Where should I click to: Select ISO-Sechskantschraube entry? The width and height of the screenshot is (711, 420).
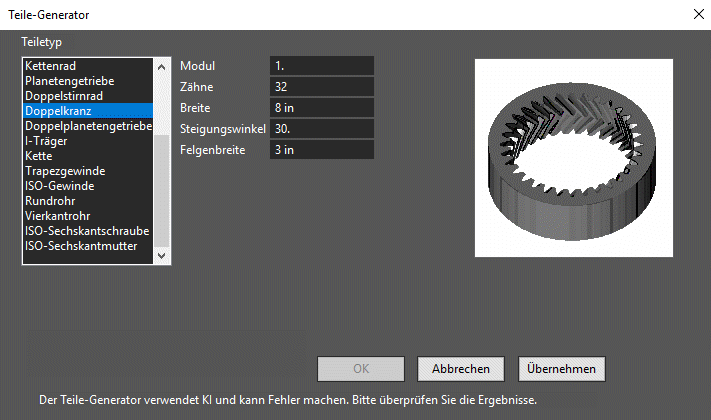88,230
